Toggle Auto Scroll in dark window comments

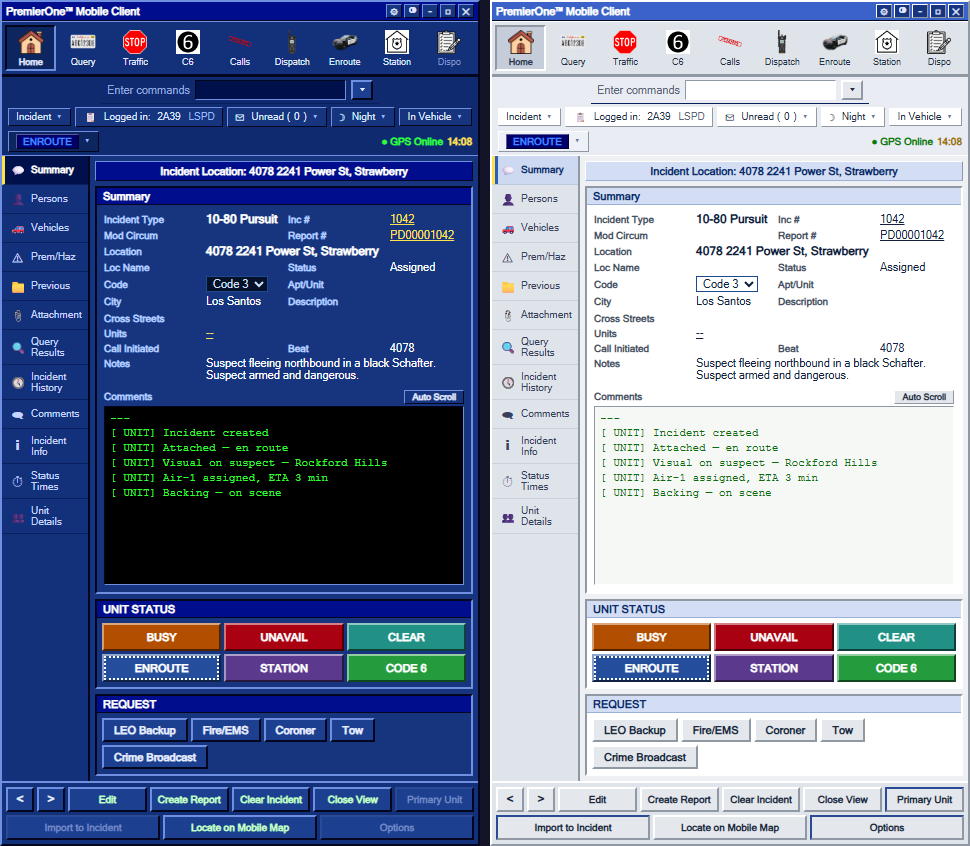tap(434, 397)
